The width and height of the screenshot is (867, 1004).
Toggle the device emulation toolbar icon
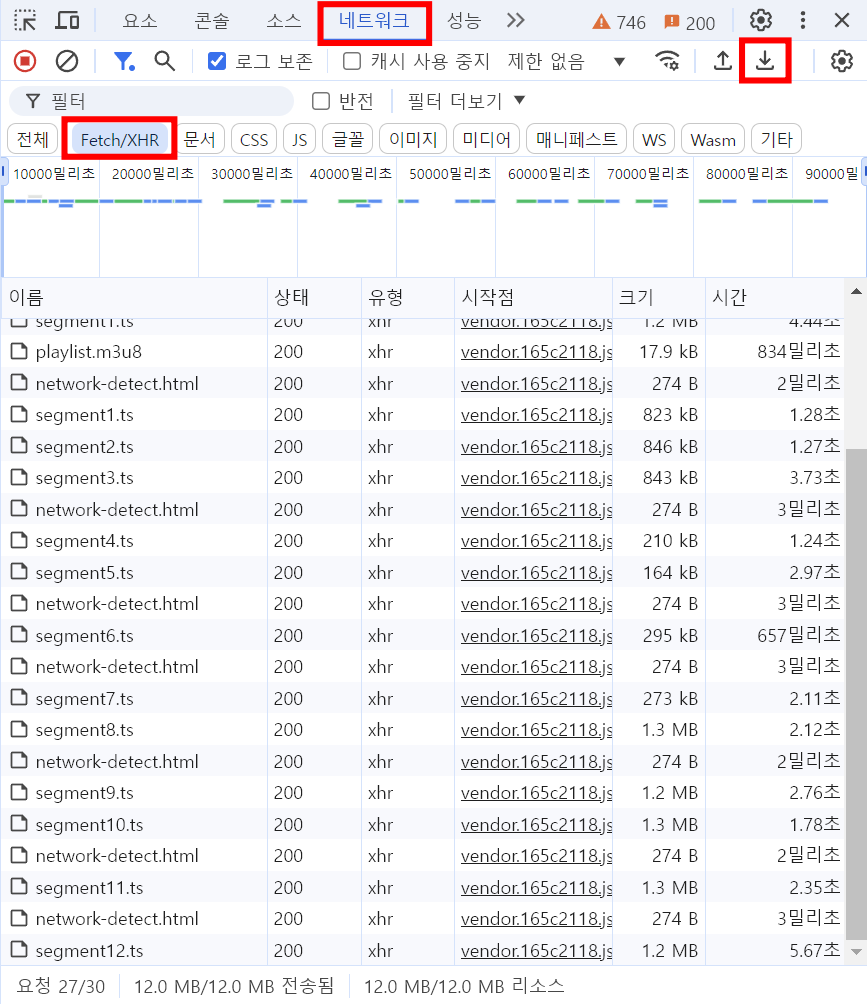67,20
